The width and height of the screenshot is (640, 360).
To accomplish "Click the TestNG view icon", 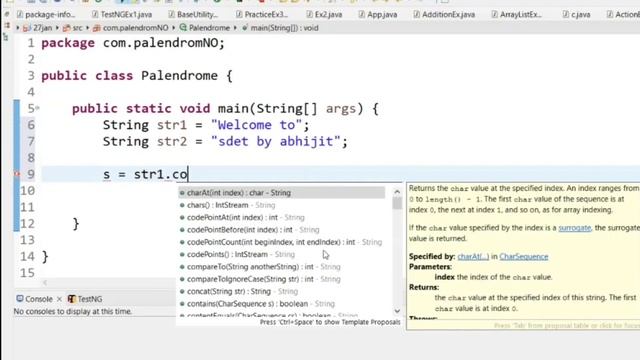I will pos(71,299).
